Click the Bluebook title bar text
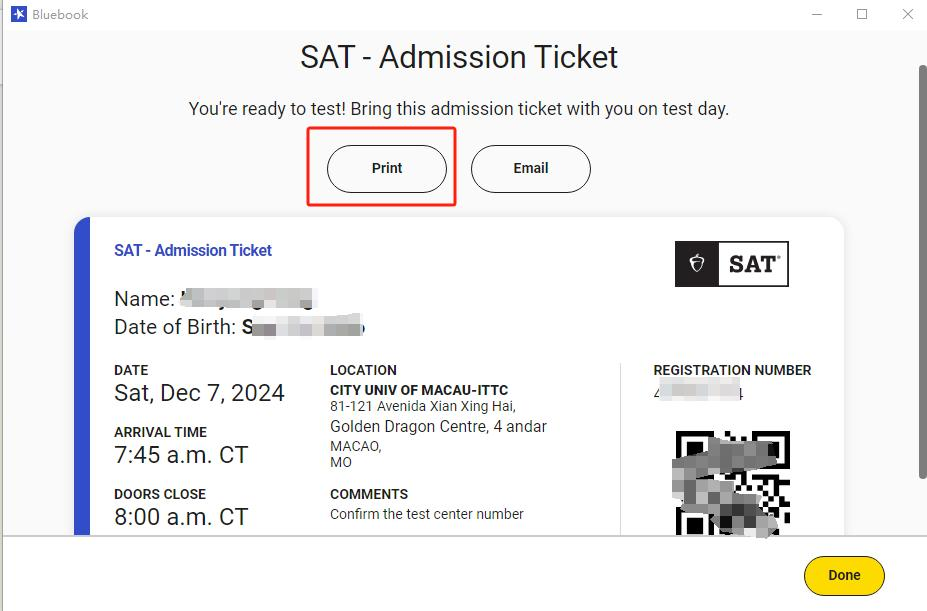The height and width of the screenshot is (611, 927). [59, 14]
